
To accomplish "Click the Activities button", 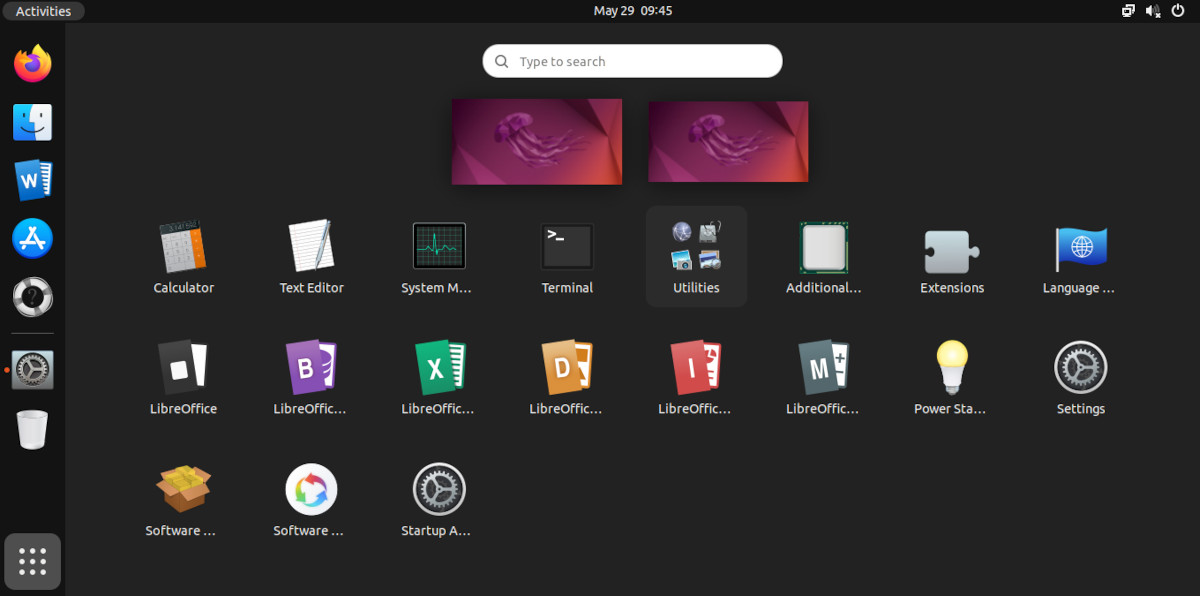I will (x=43, y=11).
